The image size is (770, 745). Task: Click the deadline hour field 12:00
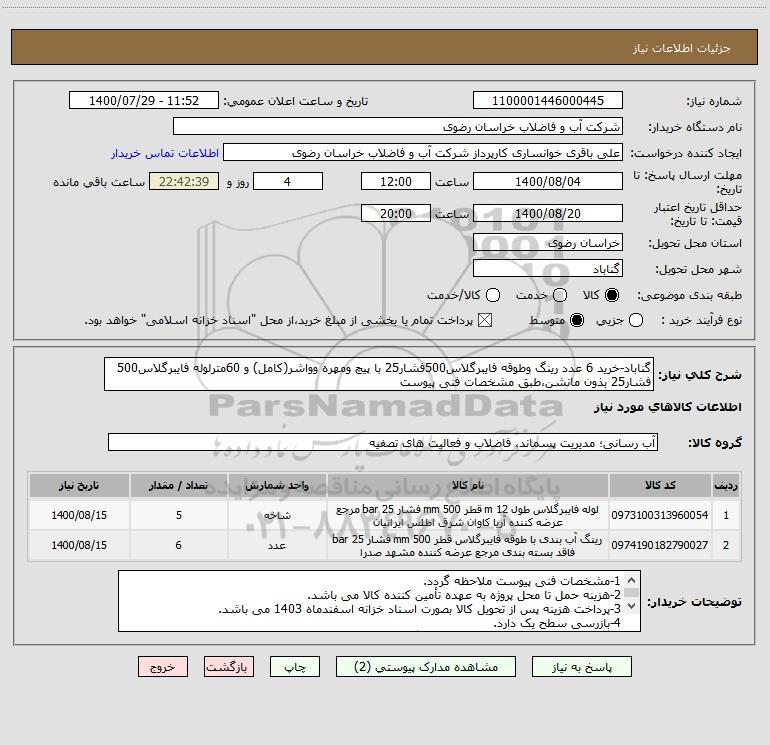point(396,182)
